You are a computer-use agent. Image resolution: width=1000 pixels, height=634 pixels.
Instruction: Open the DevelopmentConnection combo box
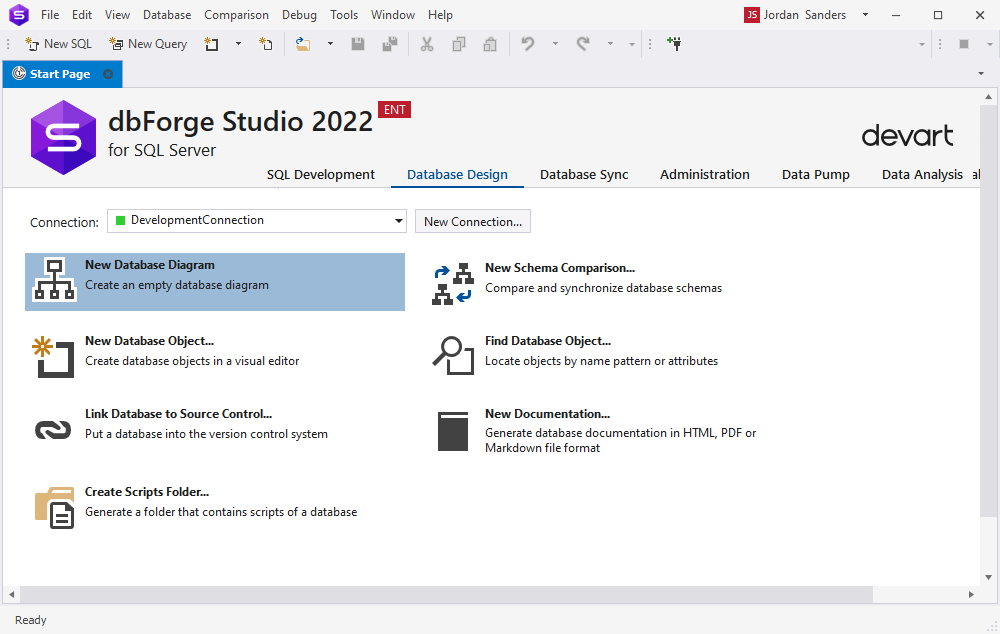pos(256,221)
